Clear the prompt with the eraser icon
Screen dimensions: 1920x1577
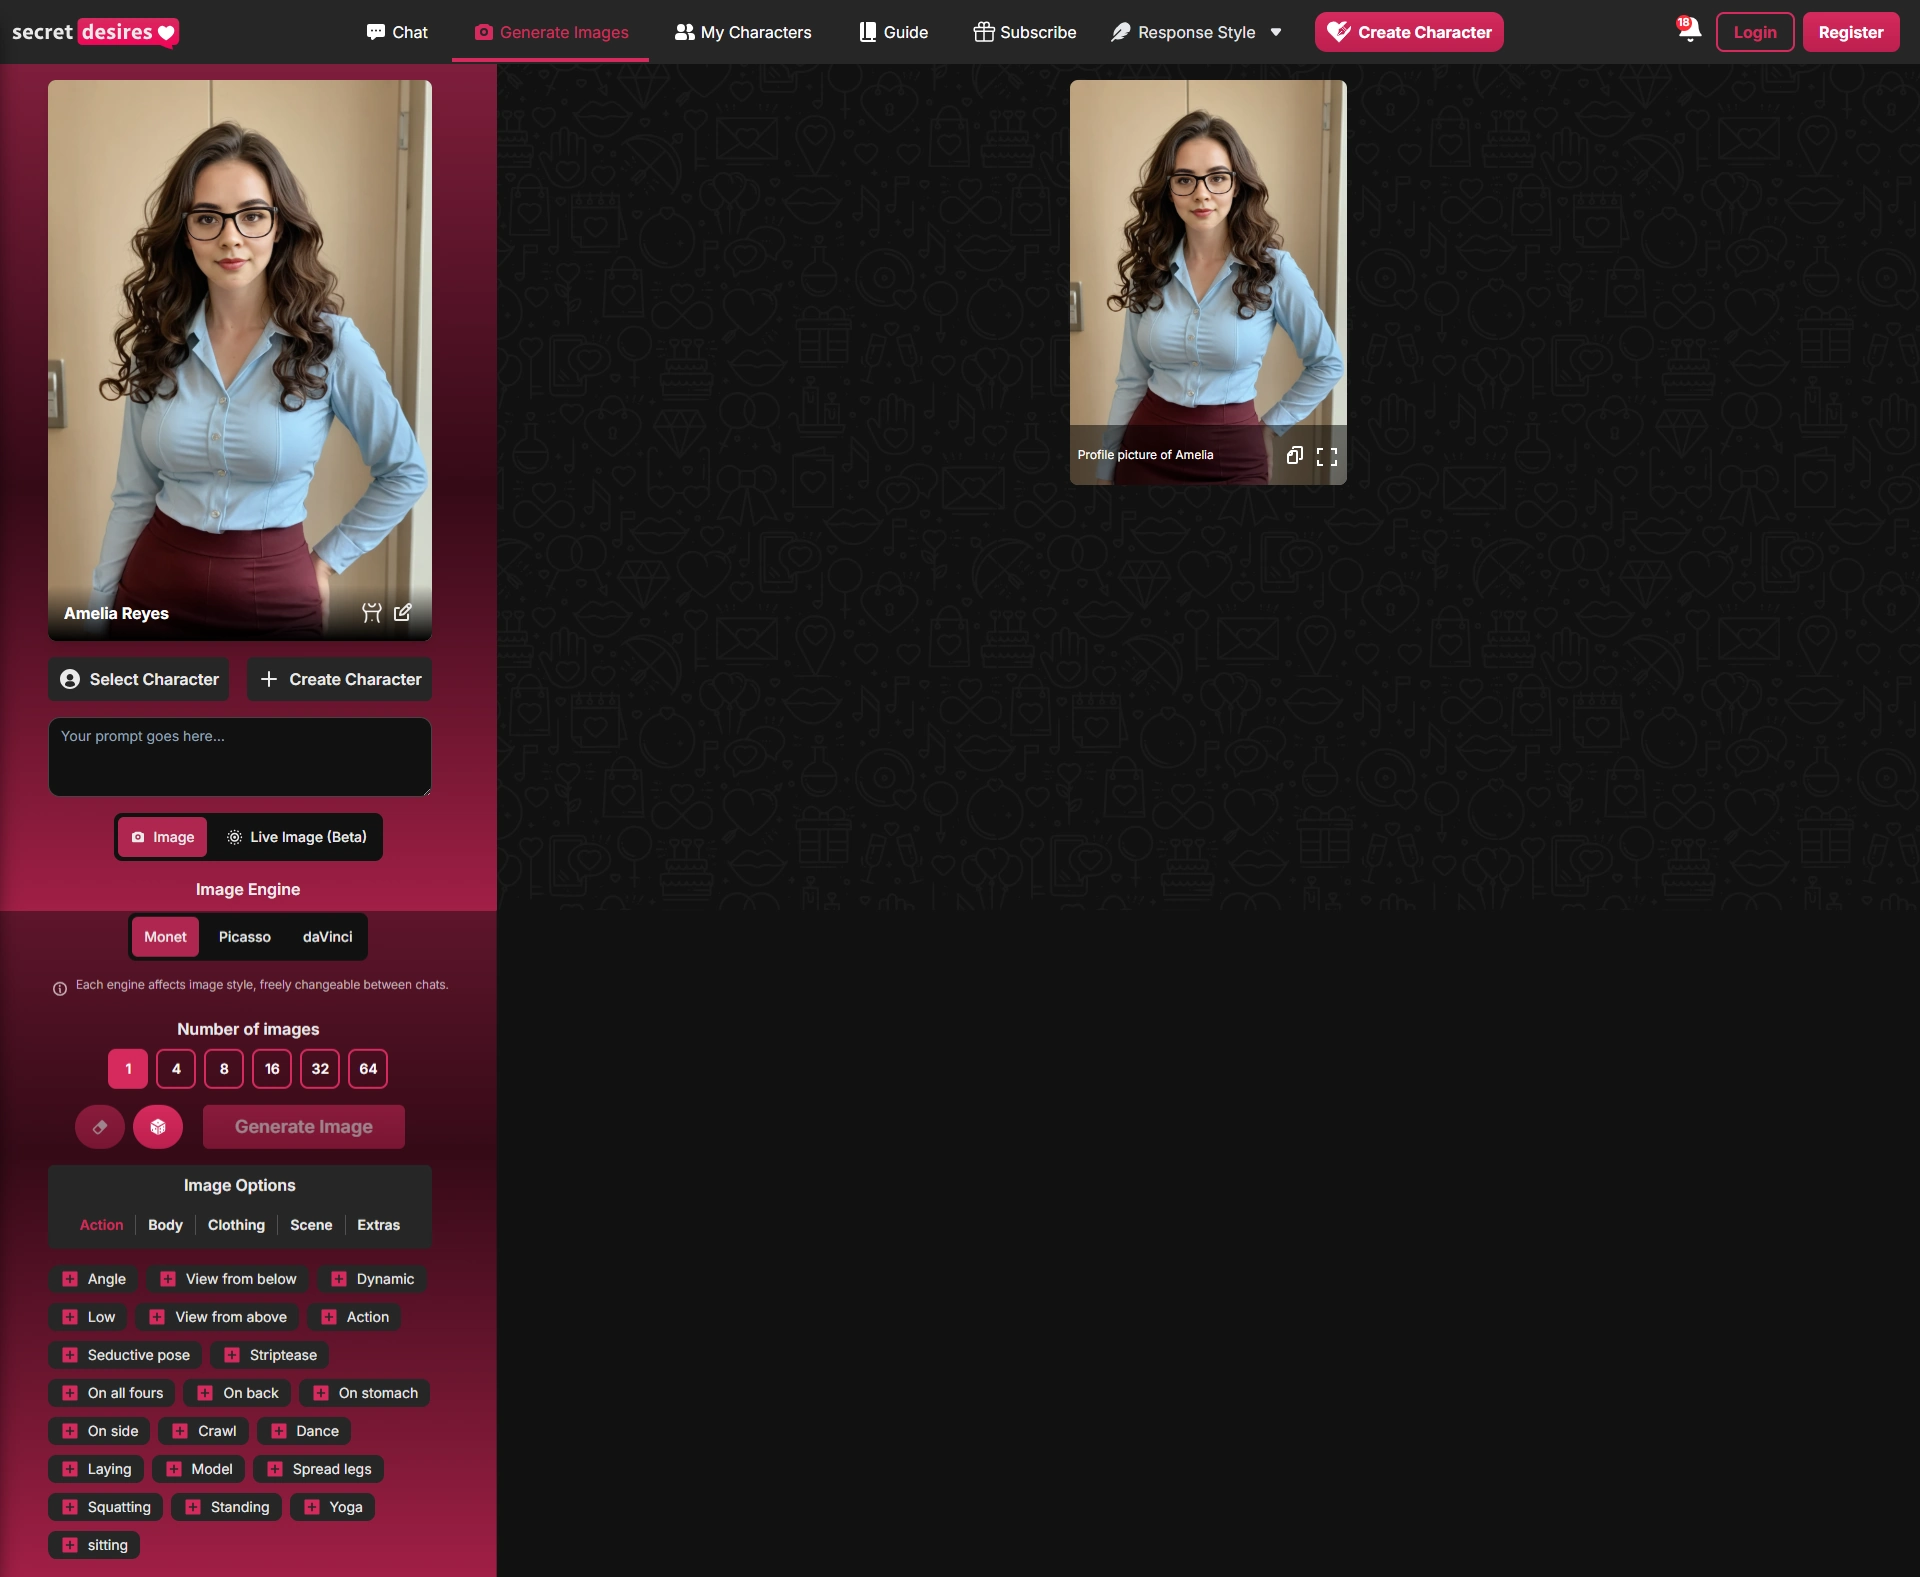point(99,1126)
